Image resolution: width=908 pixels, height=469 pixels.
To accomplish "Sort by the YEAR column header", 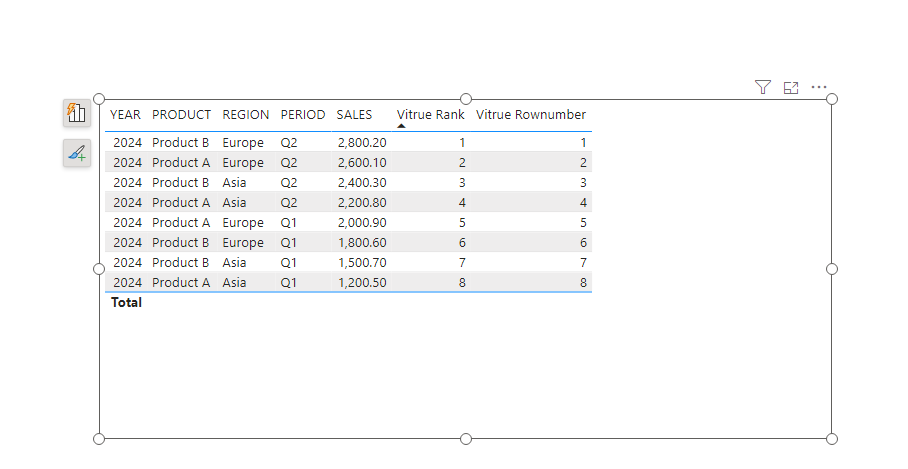I will pos(125,115).
